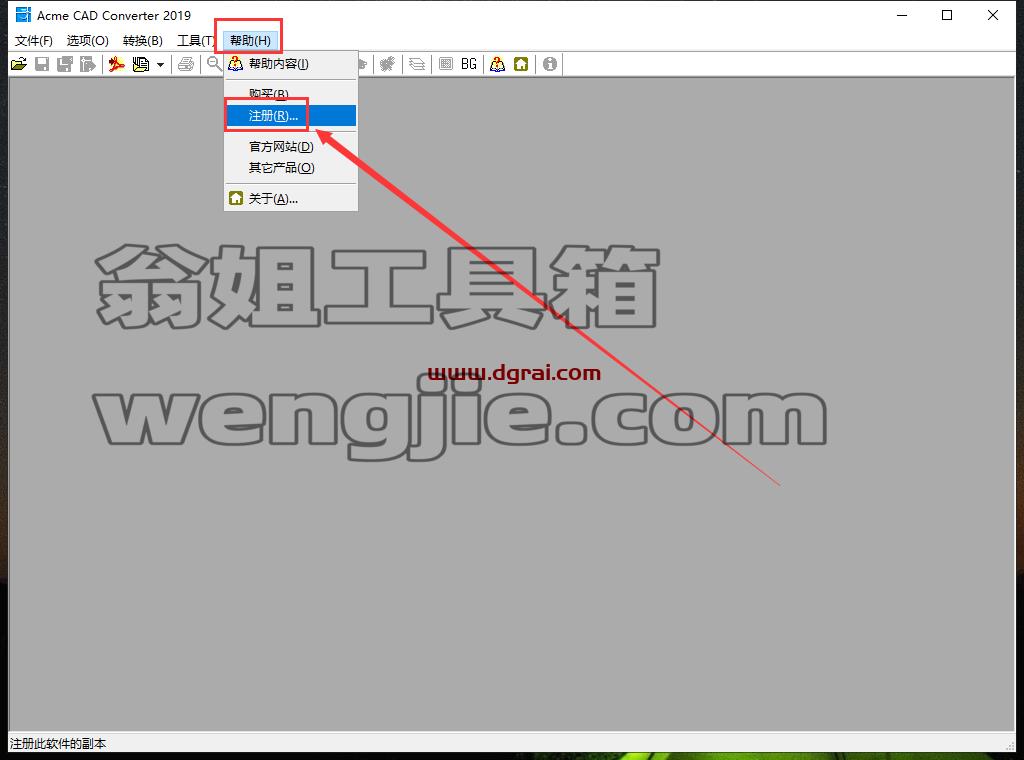The image size is (1024, 760).
Task: Click the Print printer icon
Action: coord(186,64)
